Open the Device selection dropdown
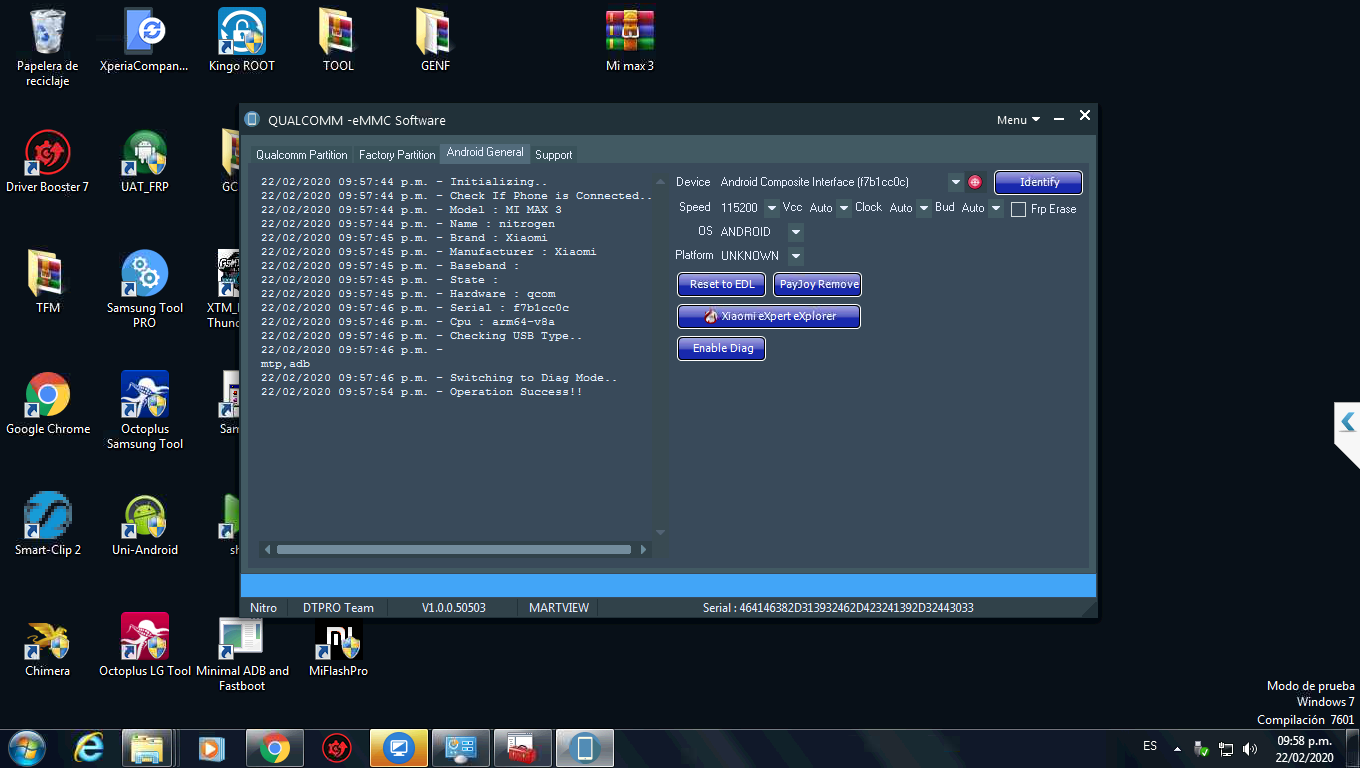 pos(956,182)
